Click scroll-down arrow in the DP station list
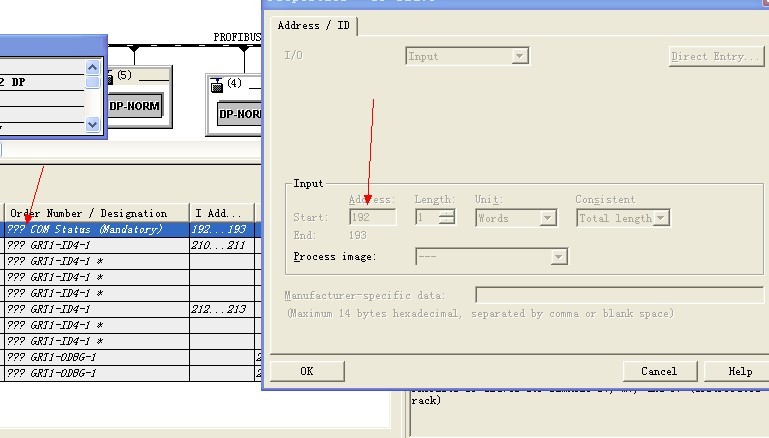The image size is (769, 438). (x=93, y=124)
